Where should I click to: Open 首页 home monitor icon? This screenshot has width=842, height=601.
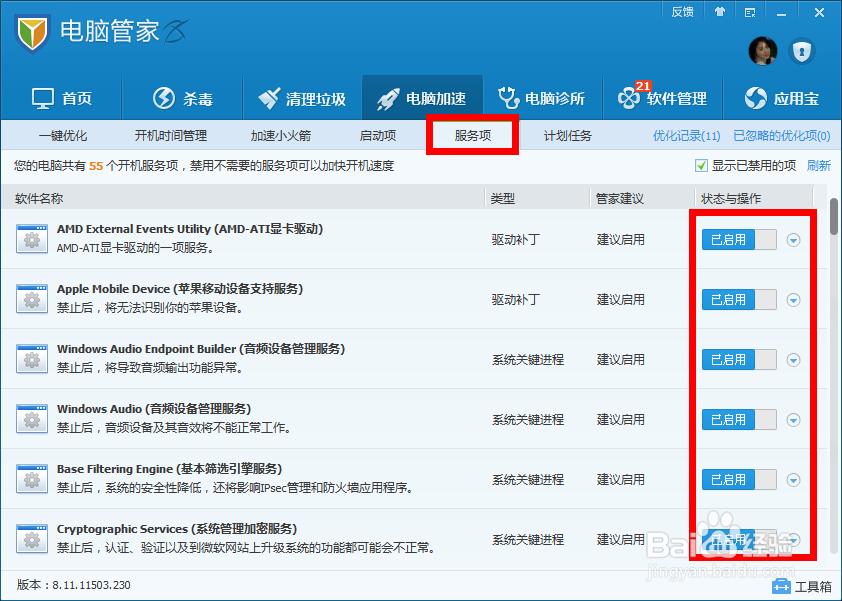[x=42, y=99]
